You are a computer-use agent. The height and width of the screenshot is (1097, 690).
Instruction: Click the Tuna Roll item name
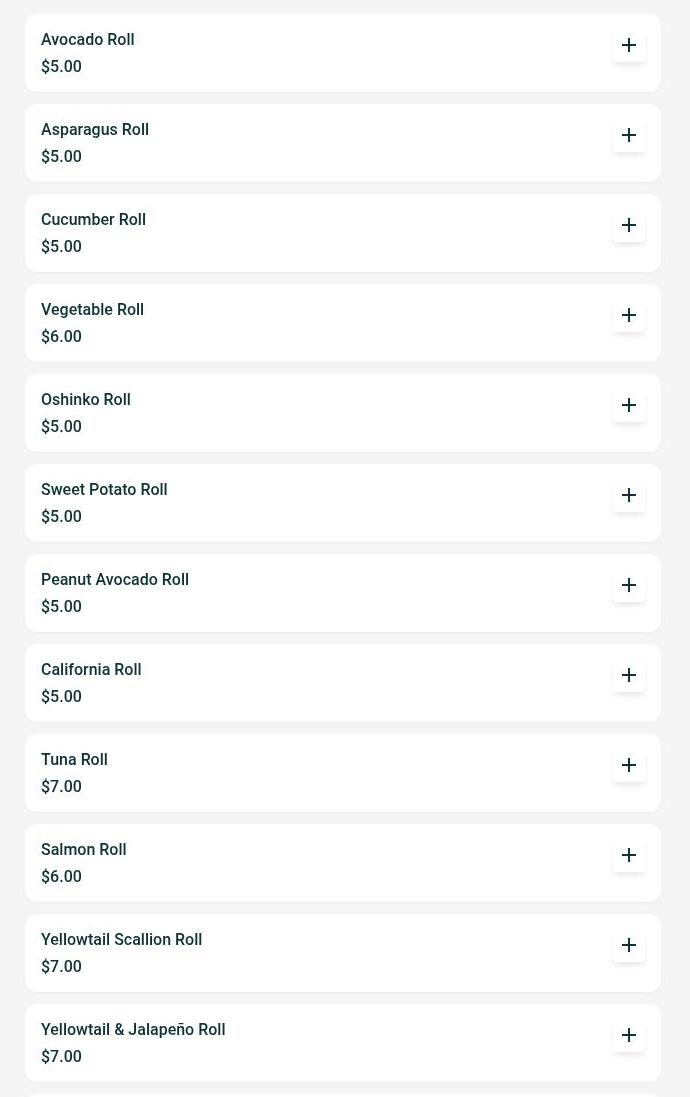(74, 759)
